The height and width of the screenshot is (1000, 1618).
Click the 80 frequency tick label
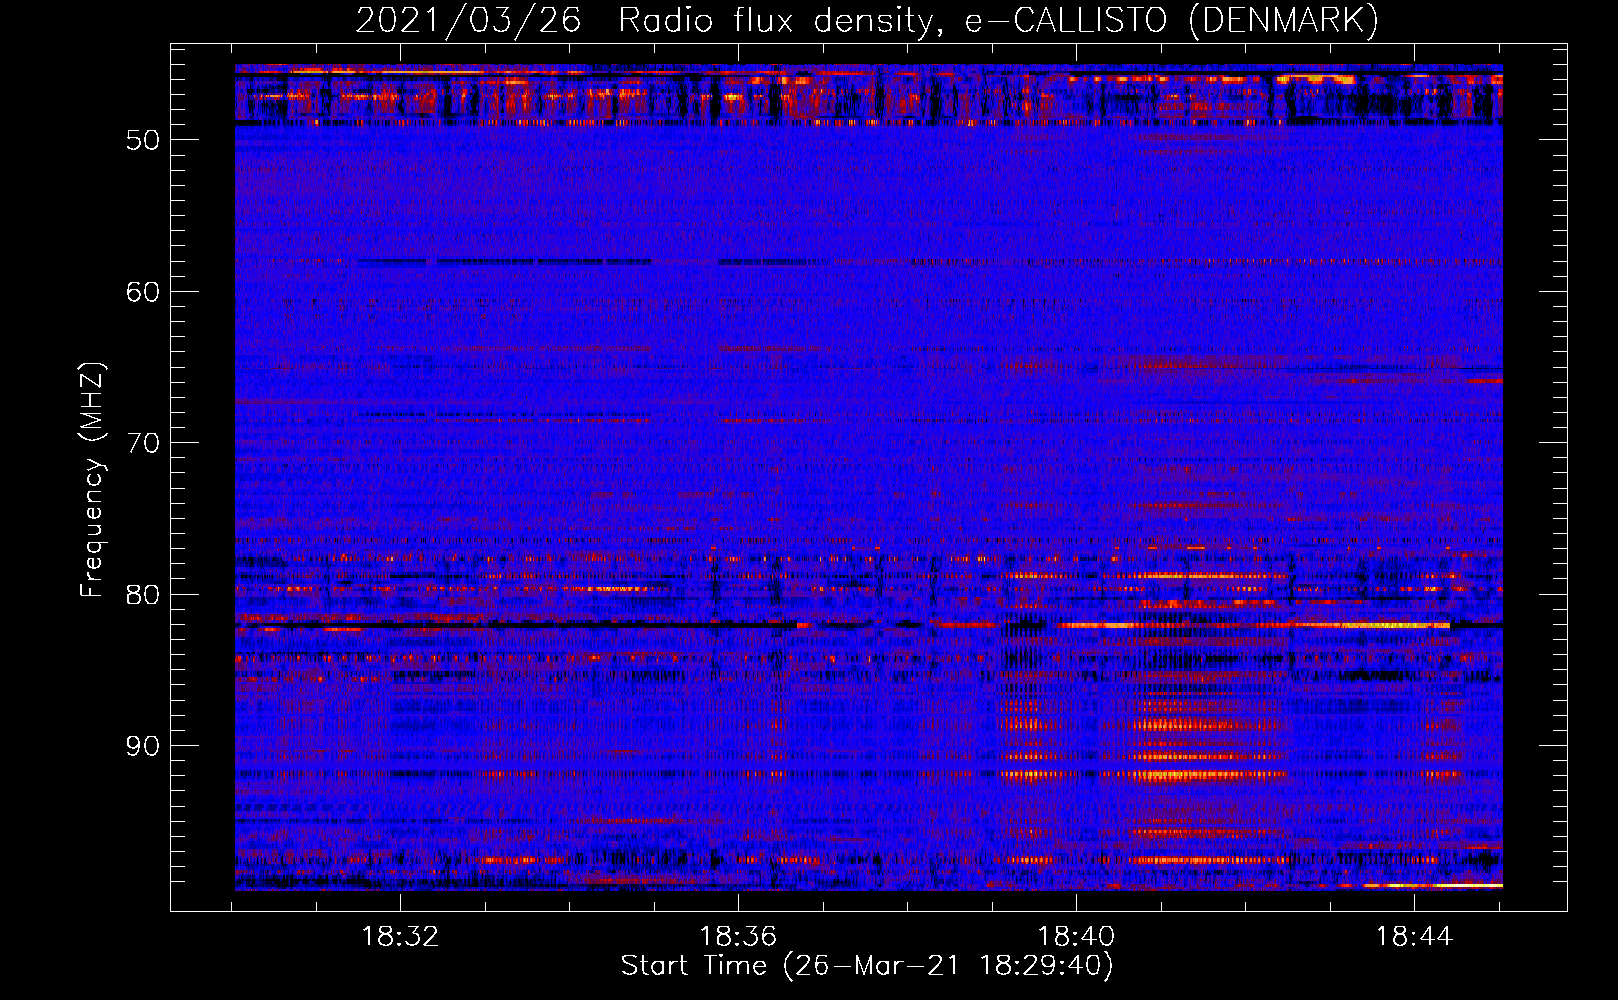[x=143, y=595]
